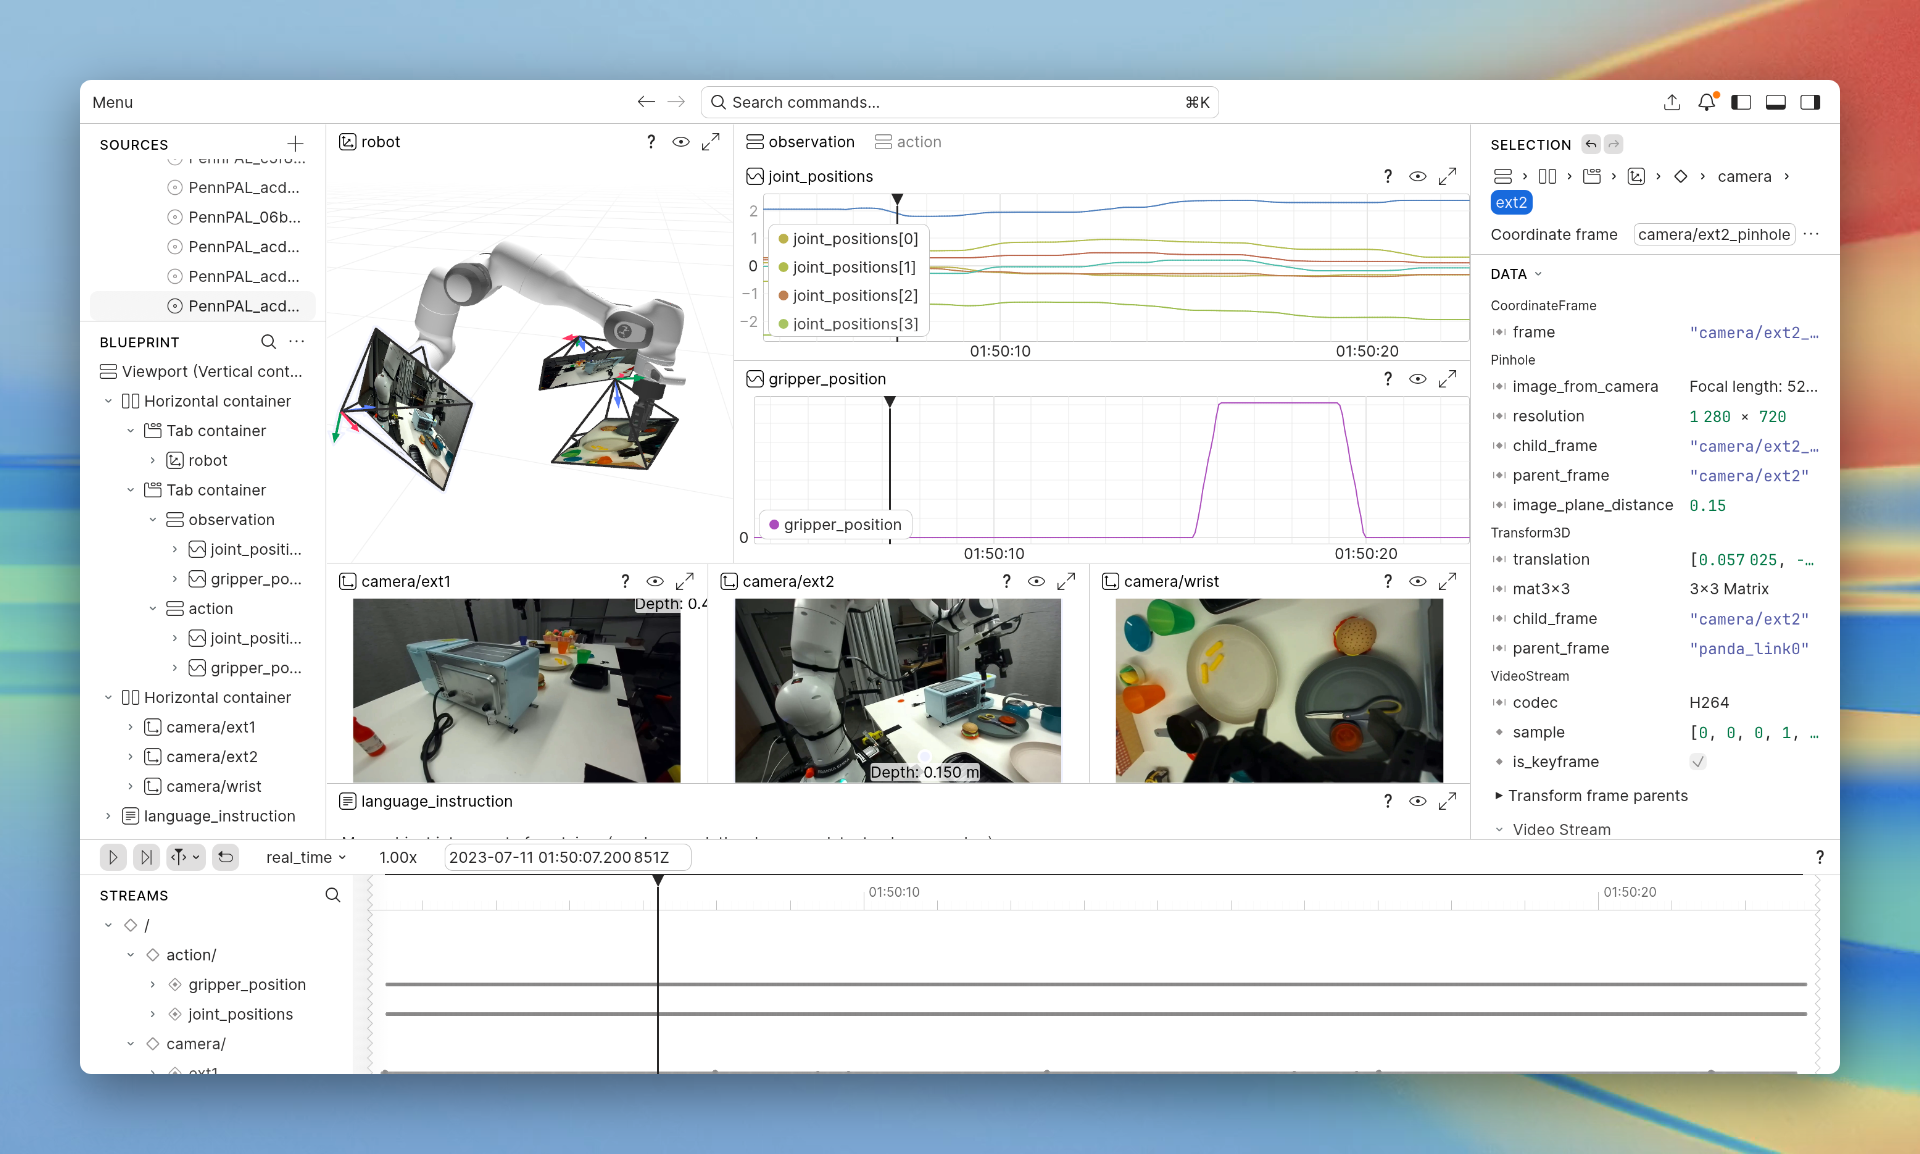The height and width of the screenshot is (1154, 1920).
Task: Toggle visibility of camera/ext1 view
Action: (655, 581)
